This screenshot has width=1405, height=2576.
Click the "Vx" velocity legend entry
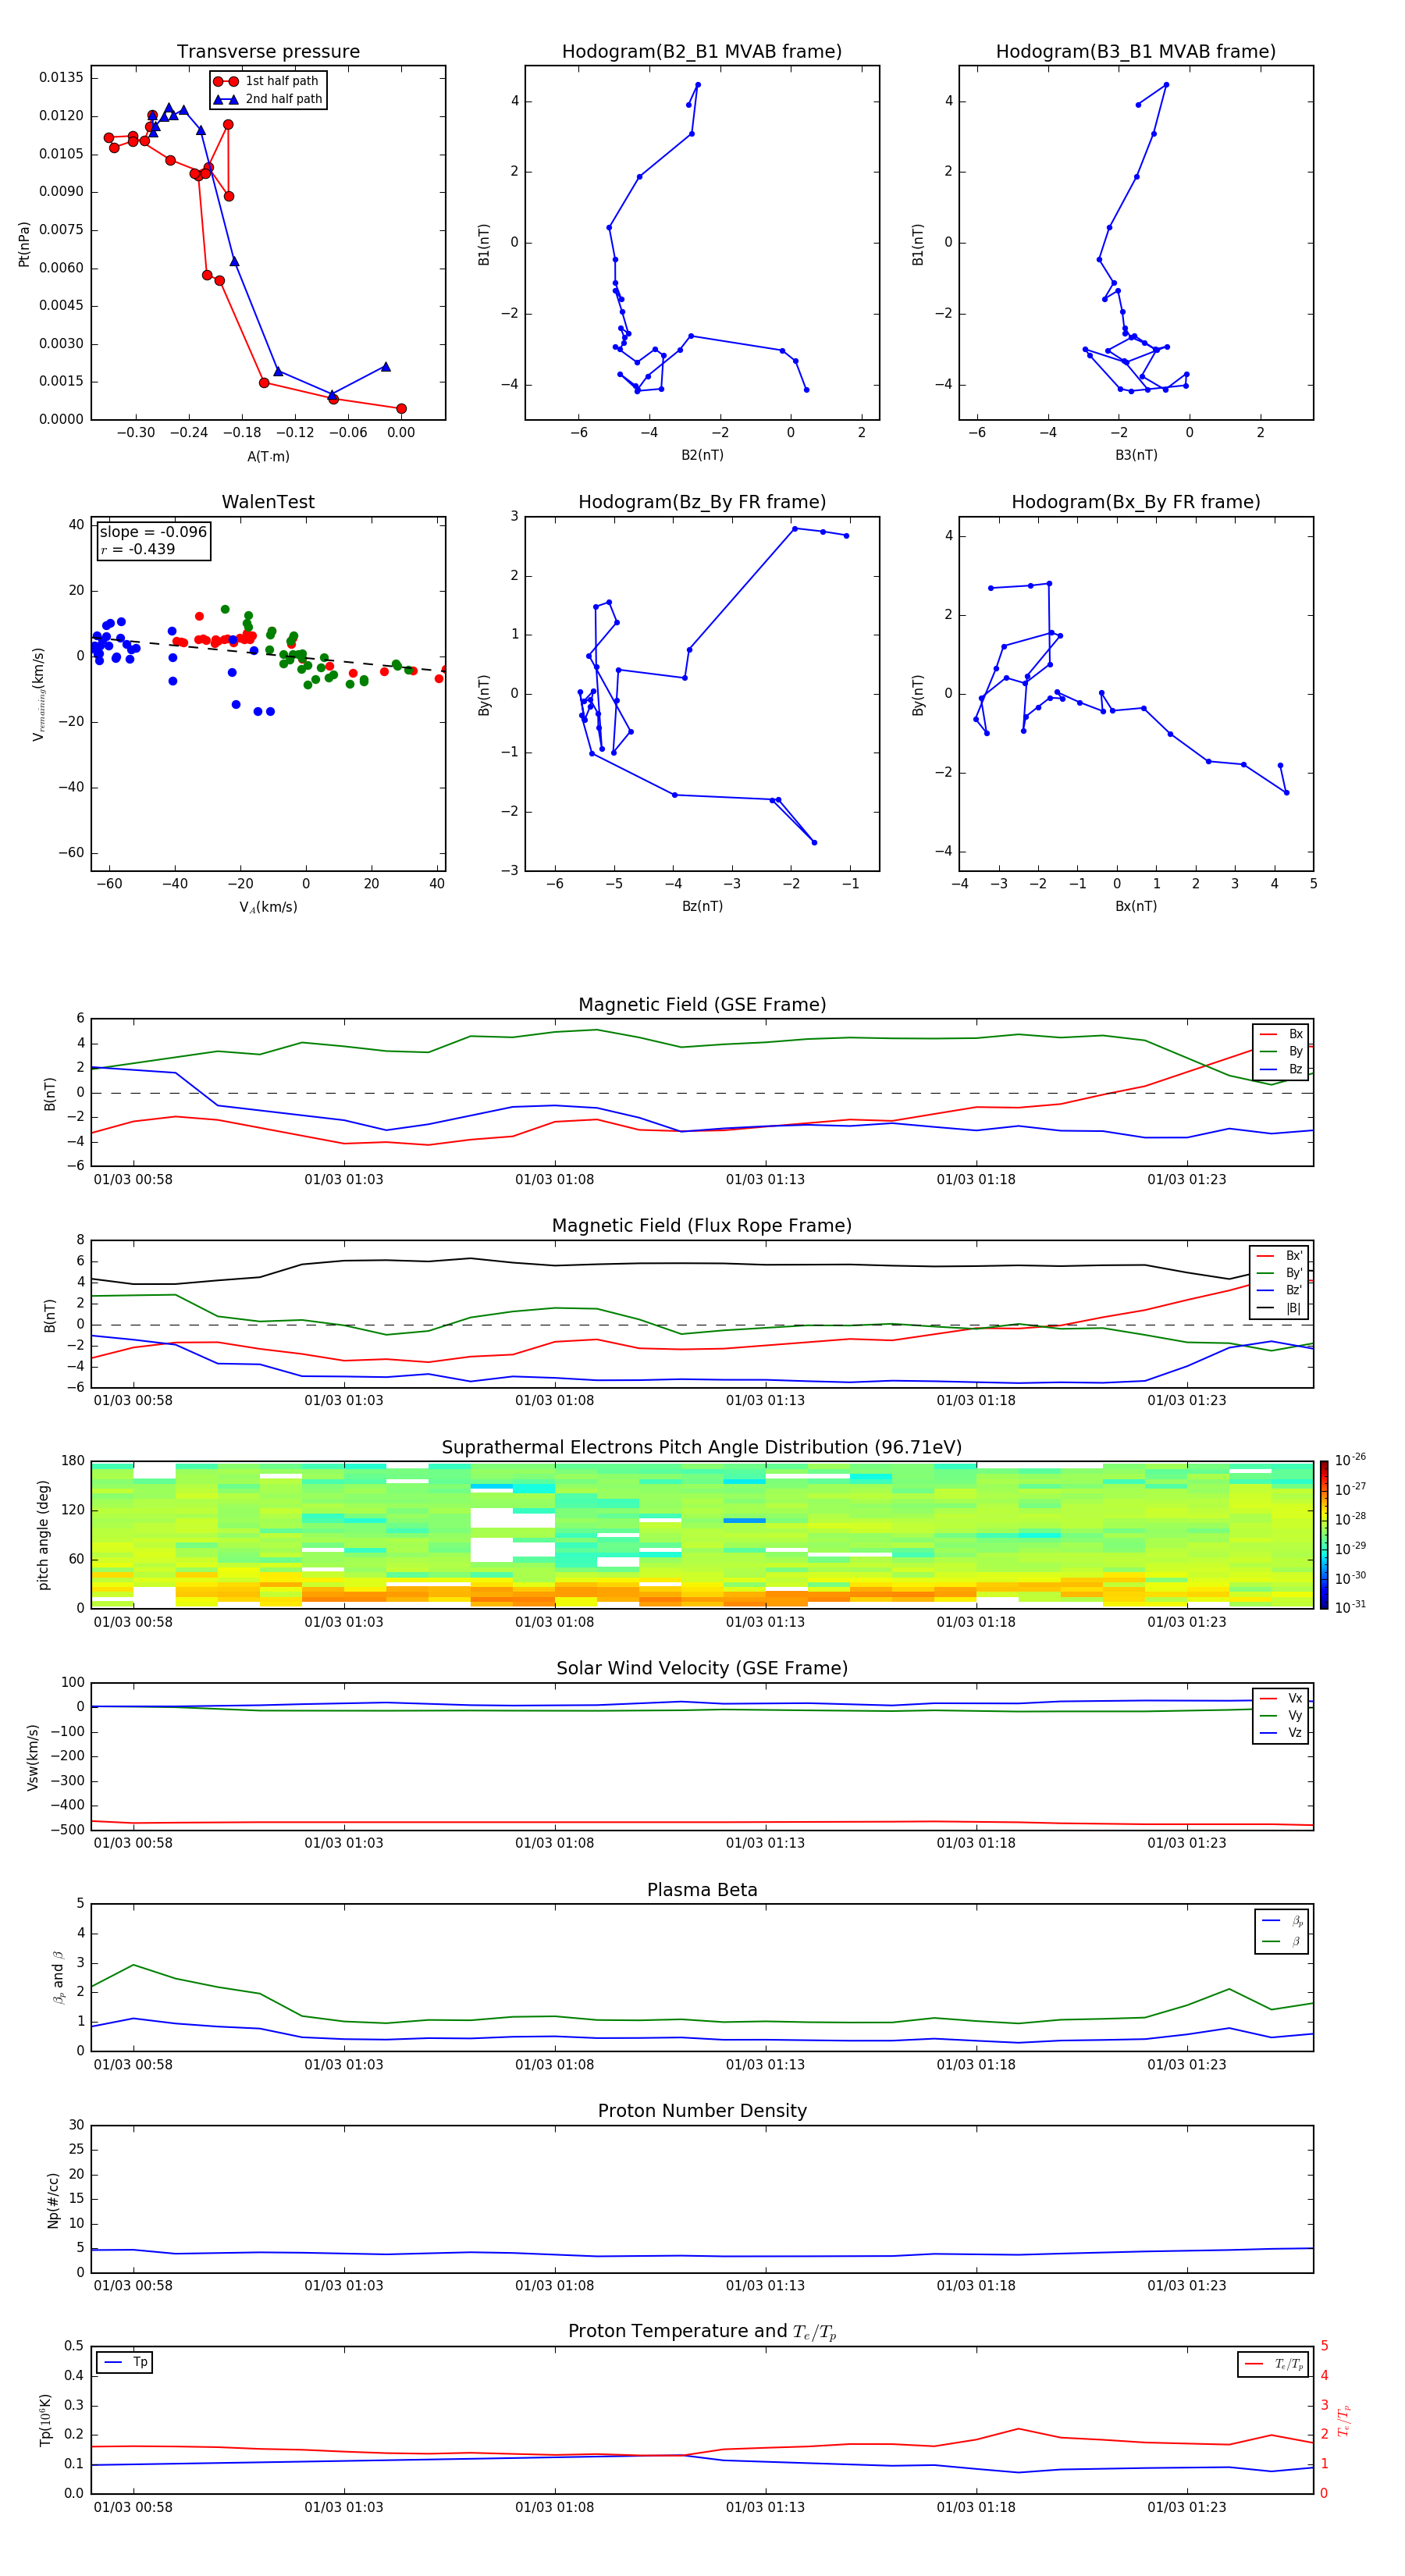tap(1282, 1699)
